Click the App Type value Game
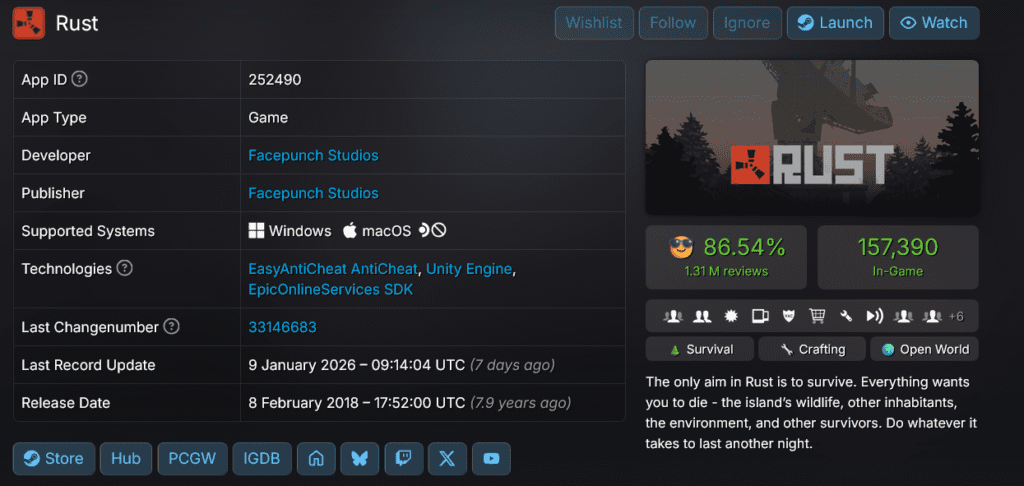Viewport: 1024px width, 486px height. pos(268,118)
